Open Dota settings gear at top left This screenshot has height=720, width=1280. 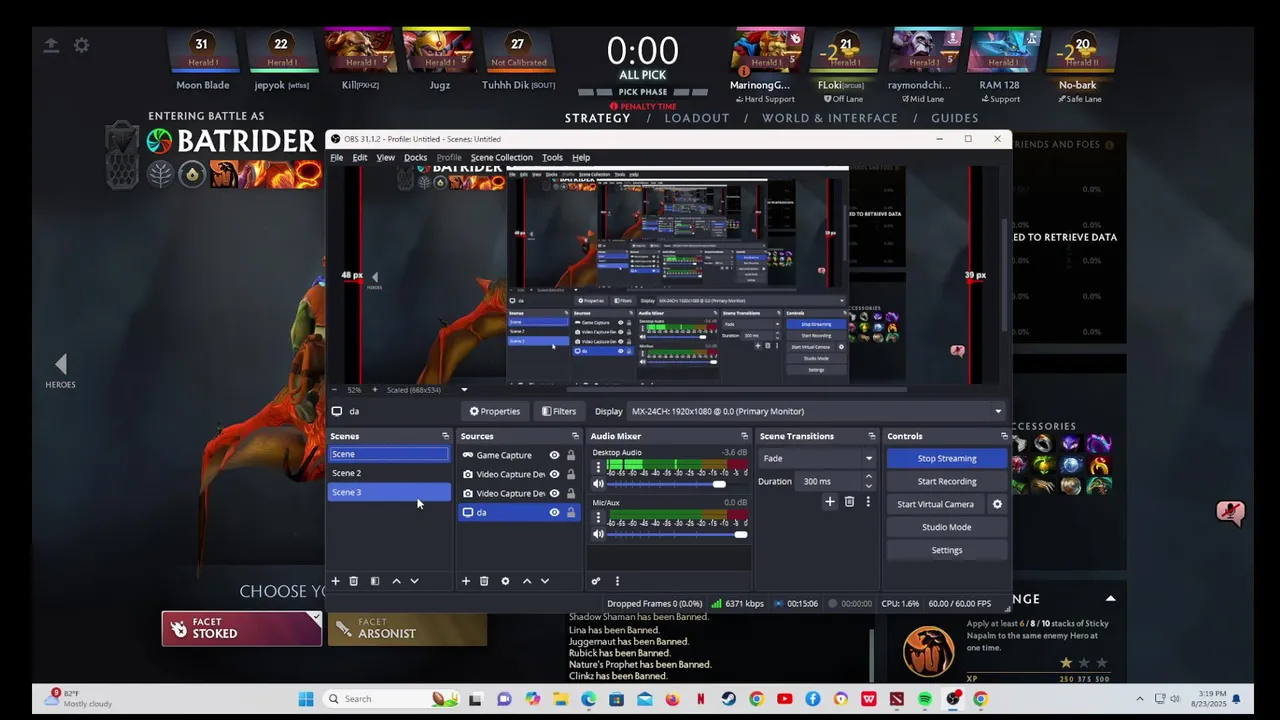point(81,45)
